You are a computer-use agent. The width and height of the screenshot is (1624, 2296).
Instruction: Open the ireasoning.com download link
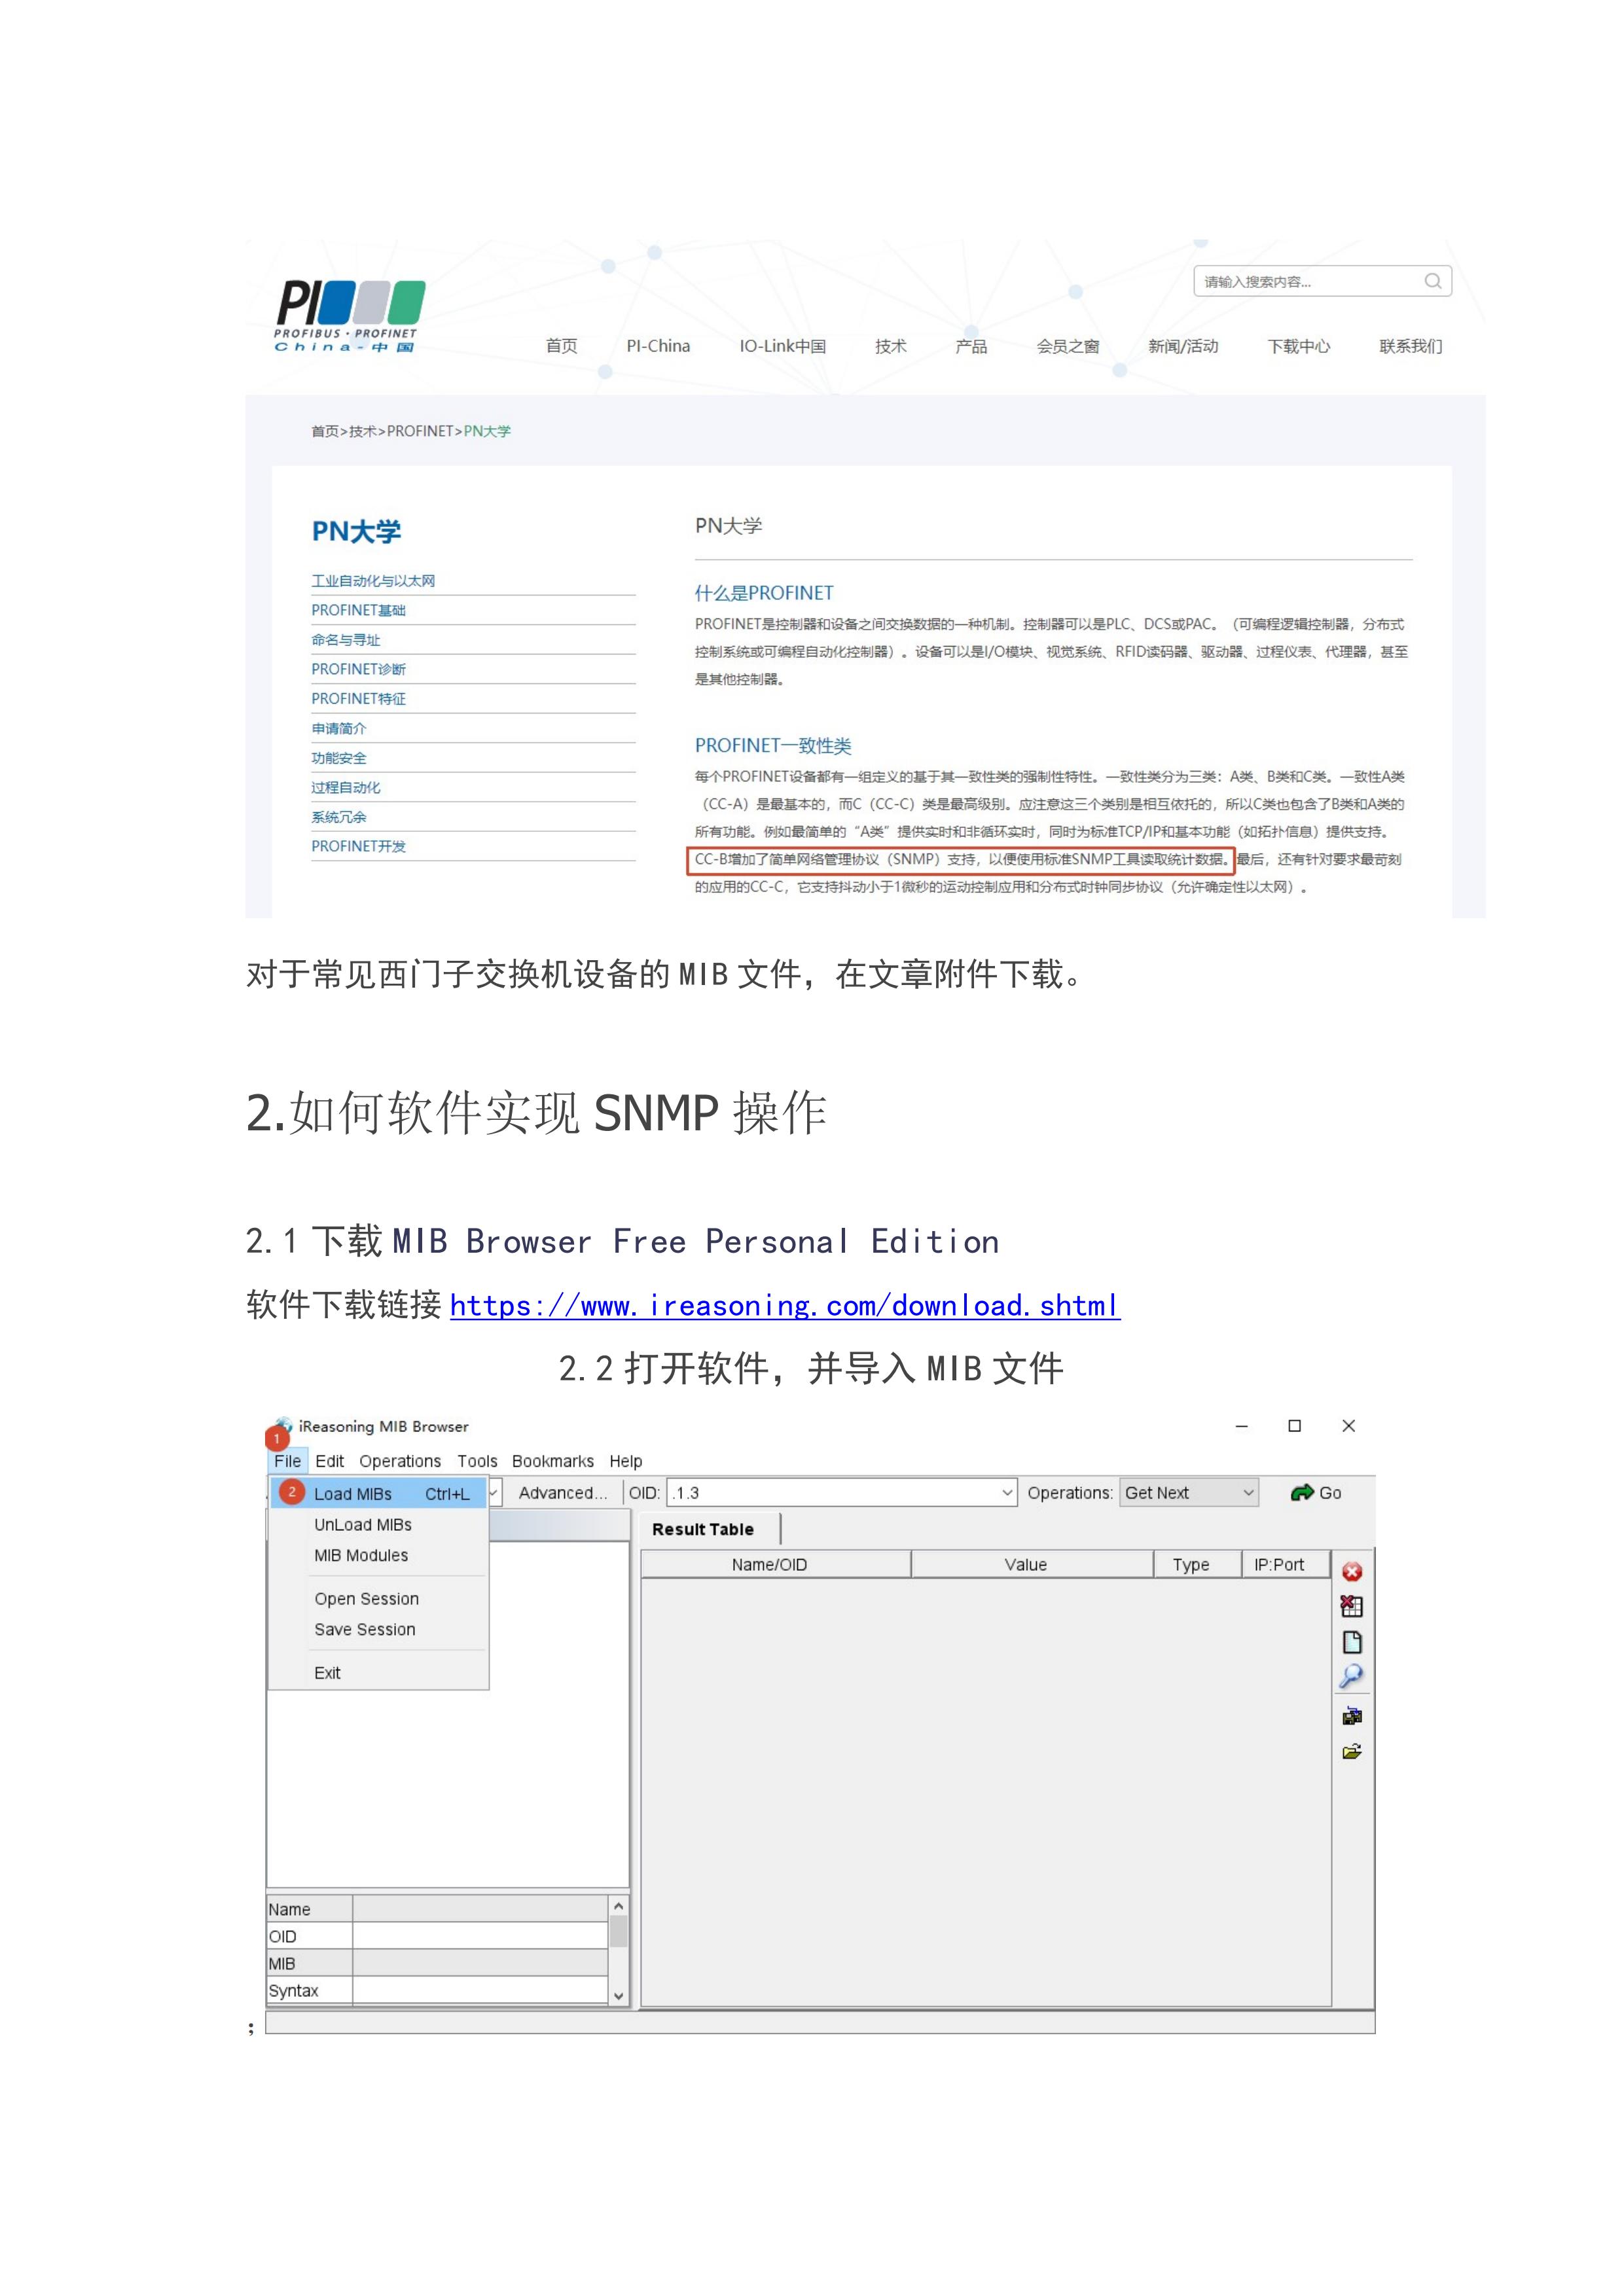click(785, 1305)
